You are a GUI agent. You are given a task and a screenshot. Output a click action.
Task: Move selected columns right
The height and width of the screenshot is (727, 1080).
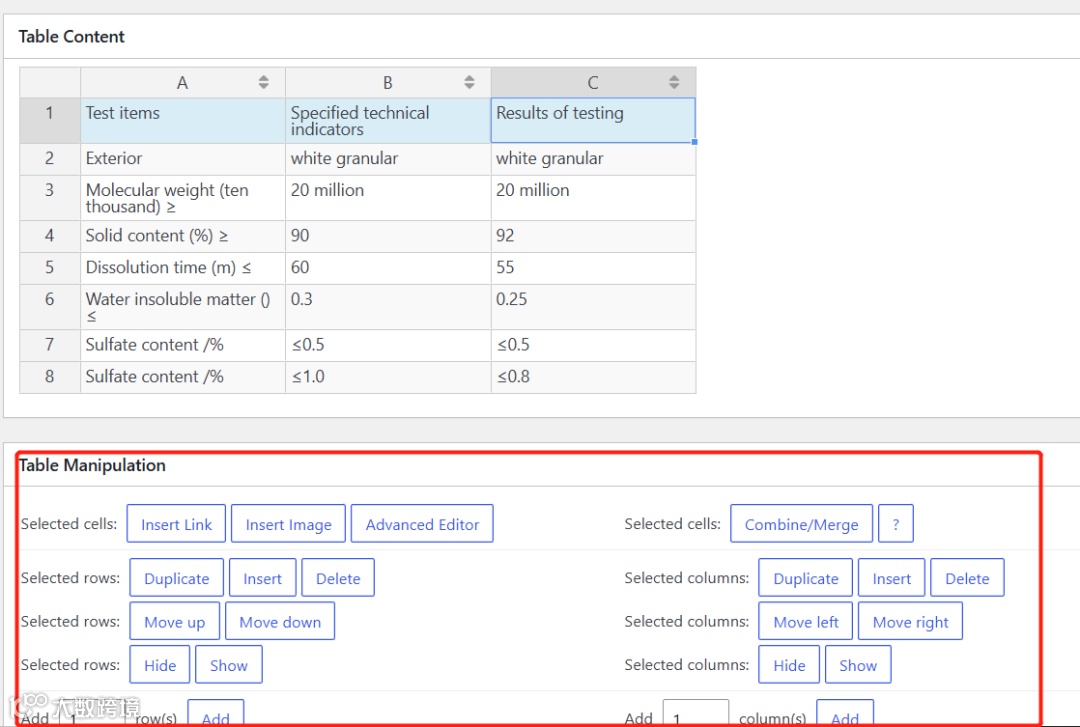(x=911, y=621)
